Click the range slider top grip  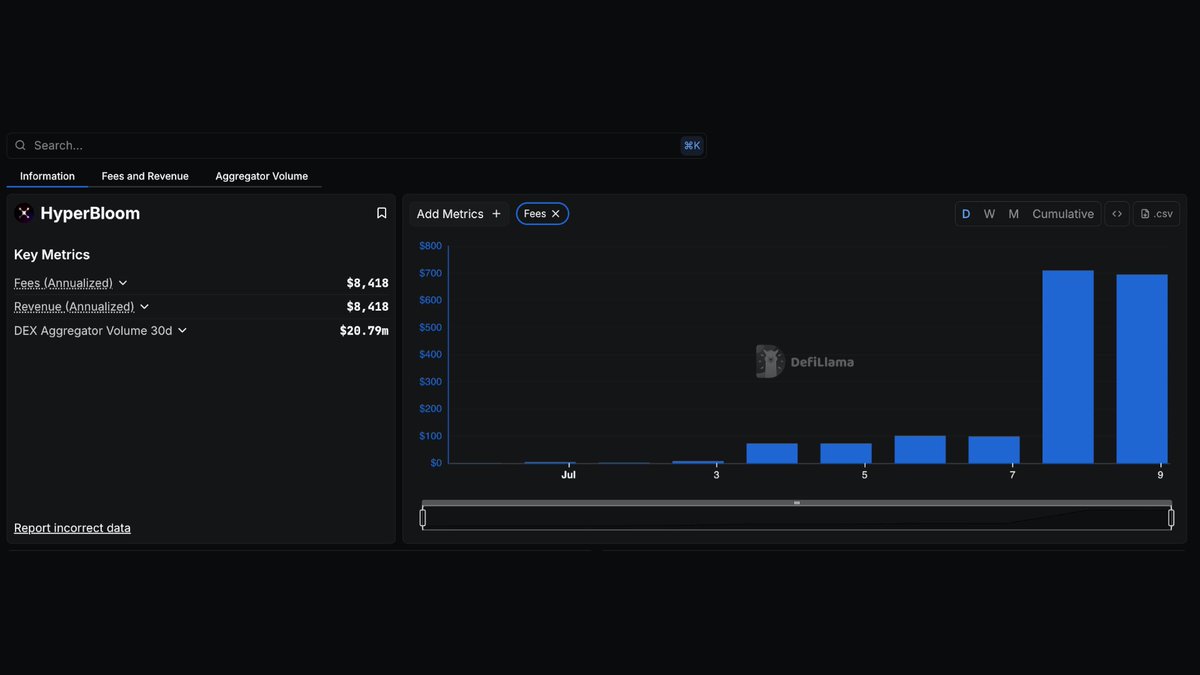coord(797,503)
